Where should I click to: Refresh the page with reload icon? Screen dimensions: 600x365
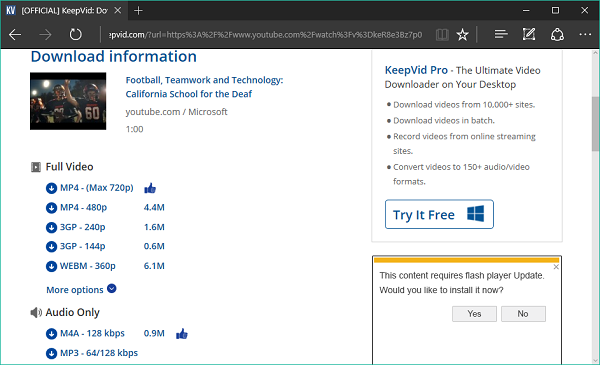pyautogui.click(x=75, y=35)
